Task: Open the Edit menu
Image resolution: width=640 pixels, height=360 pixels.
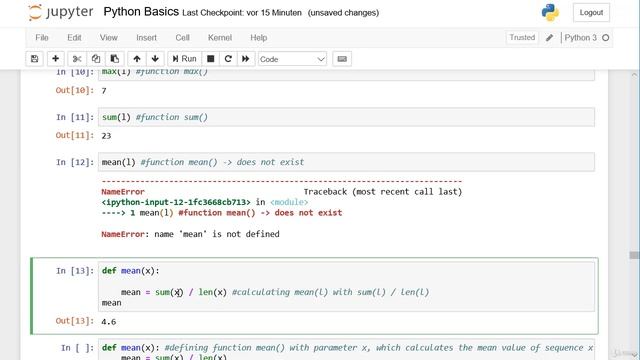Action: (74, 38)
